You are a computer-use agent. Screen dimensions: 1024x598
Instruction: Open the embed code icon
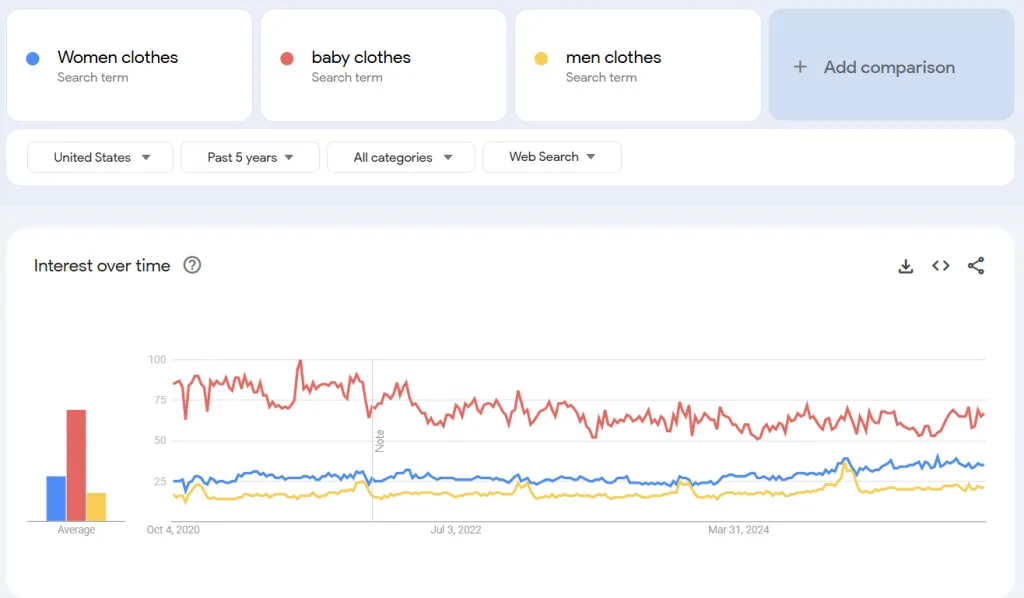941,266
